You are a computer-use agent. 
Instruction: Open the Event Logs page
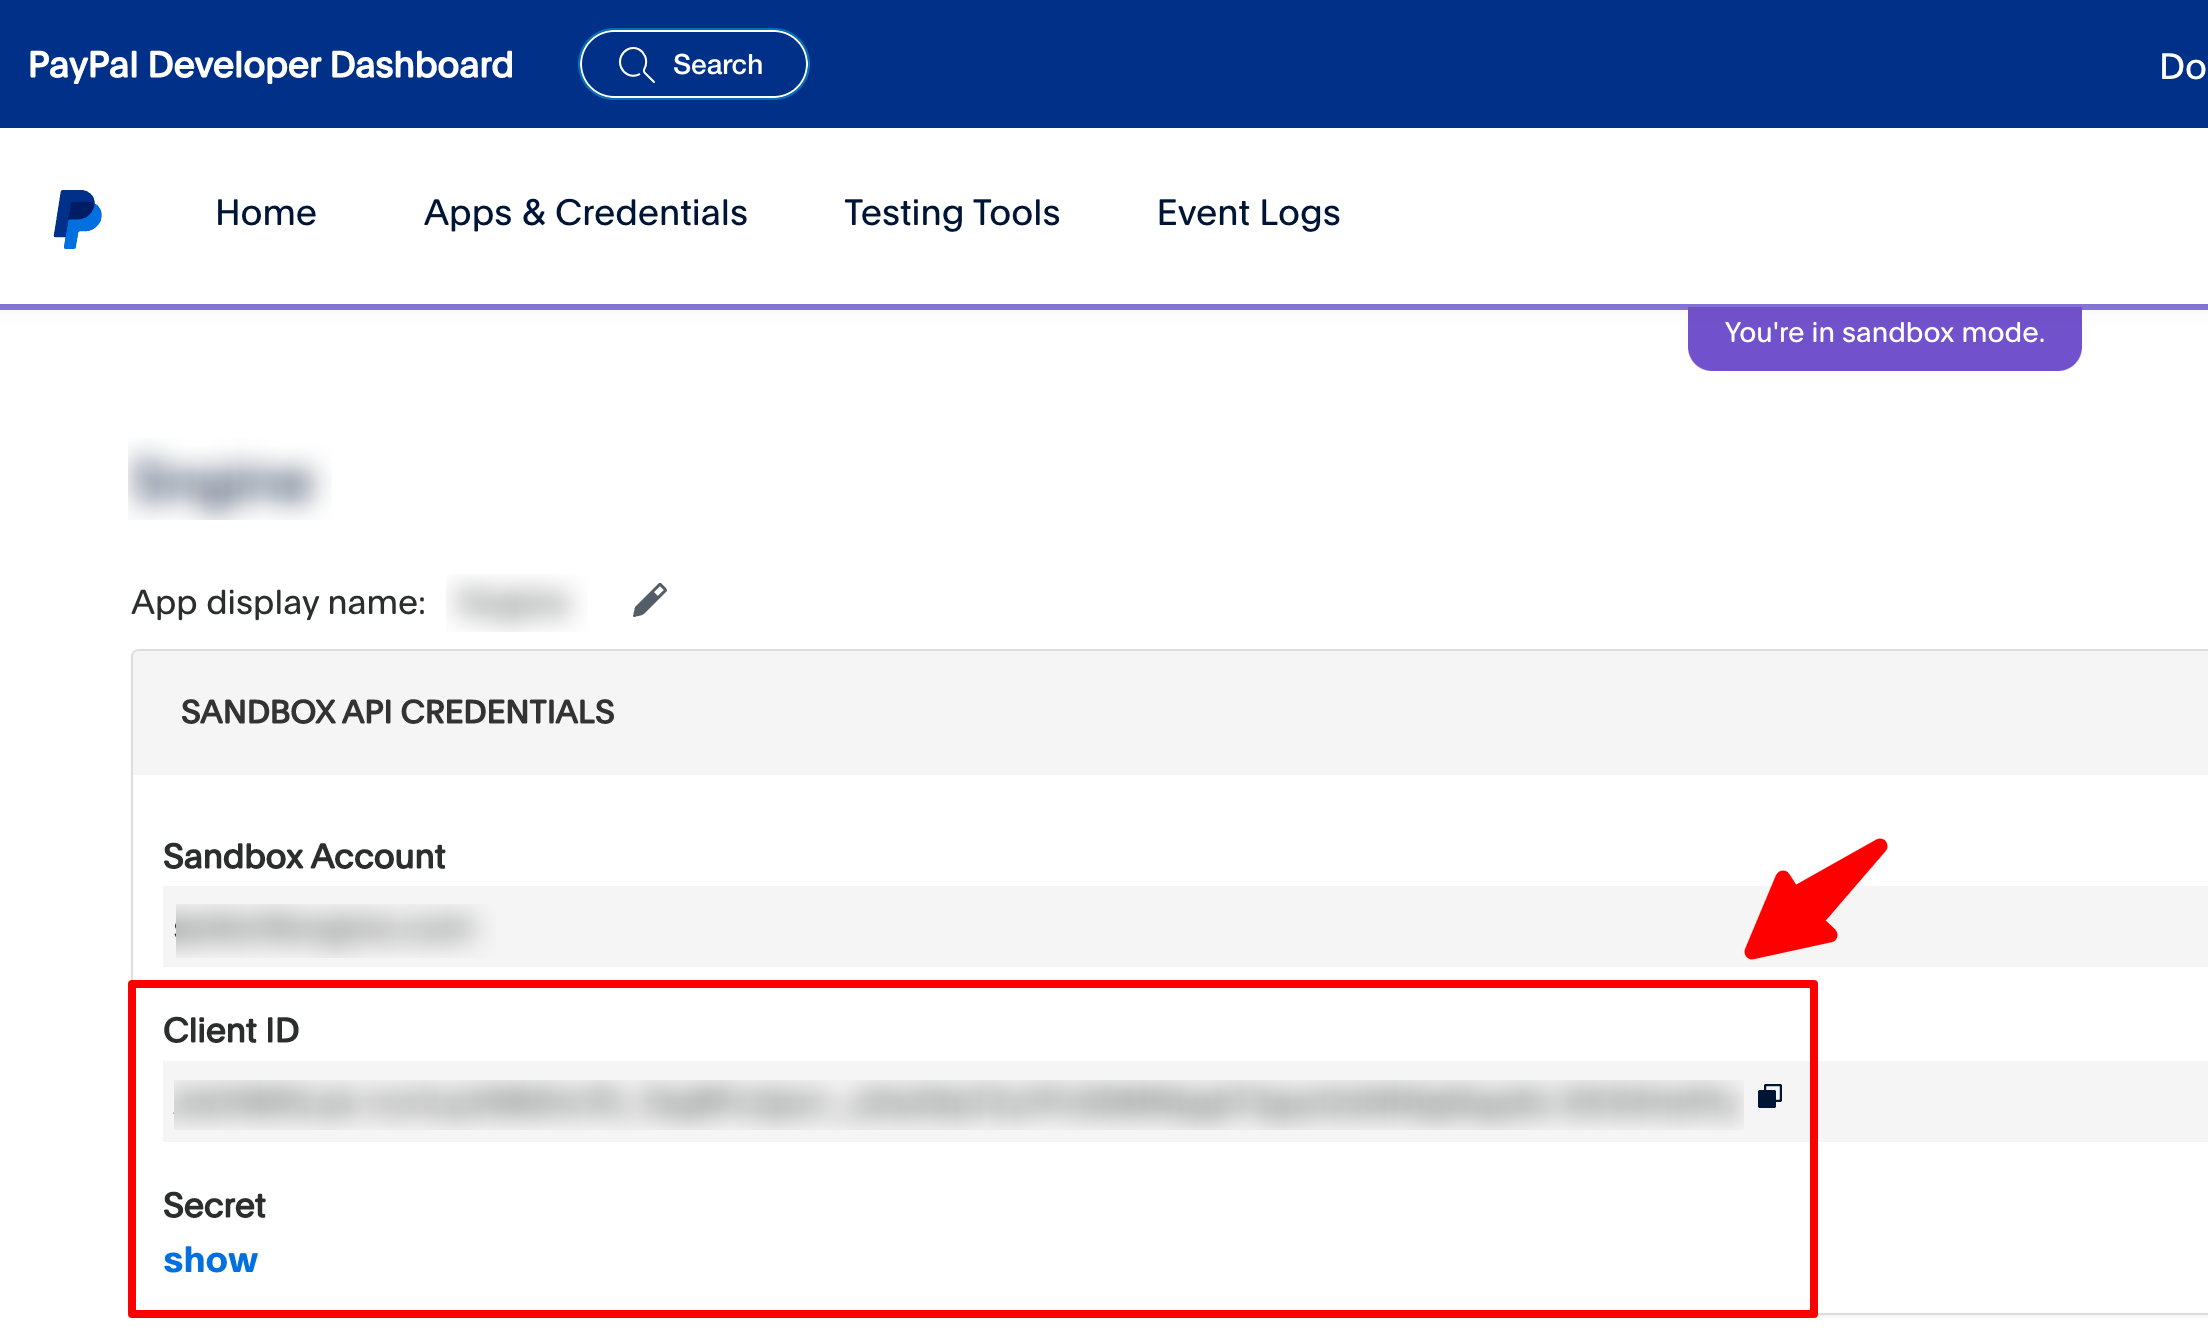click(1248, 213)
